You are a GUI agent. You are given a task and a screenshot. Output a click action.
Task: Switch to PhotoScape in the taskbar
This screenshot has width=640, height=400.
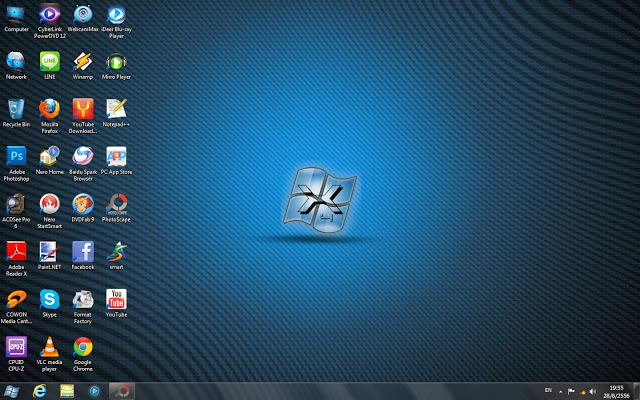pos(122,391)
